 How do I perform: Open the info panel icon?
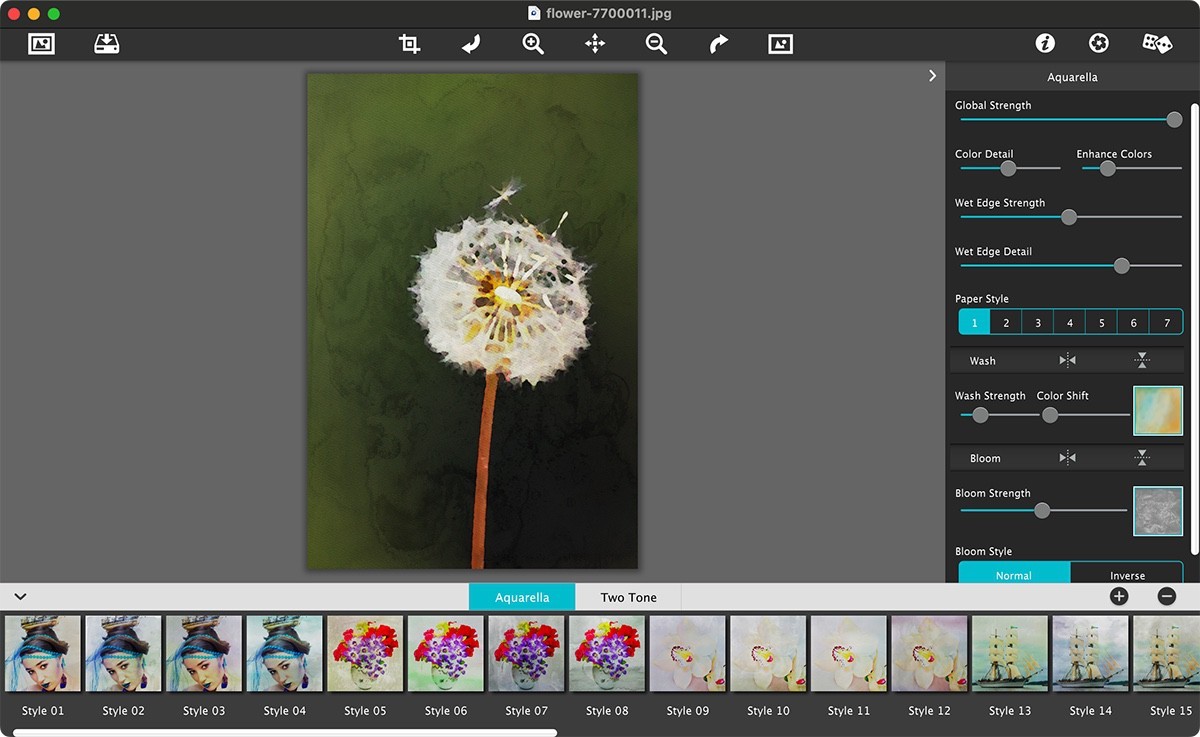pos(1044,43)
